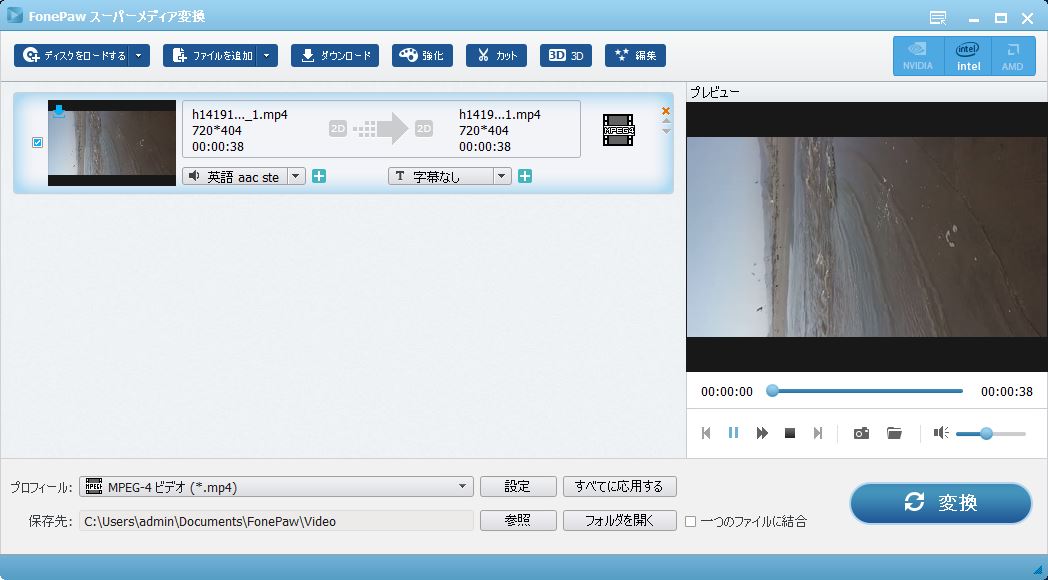Screen dimensions: 1048x580
Task: Open the Edit (編集) tool
Action: (635, 55)
